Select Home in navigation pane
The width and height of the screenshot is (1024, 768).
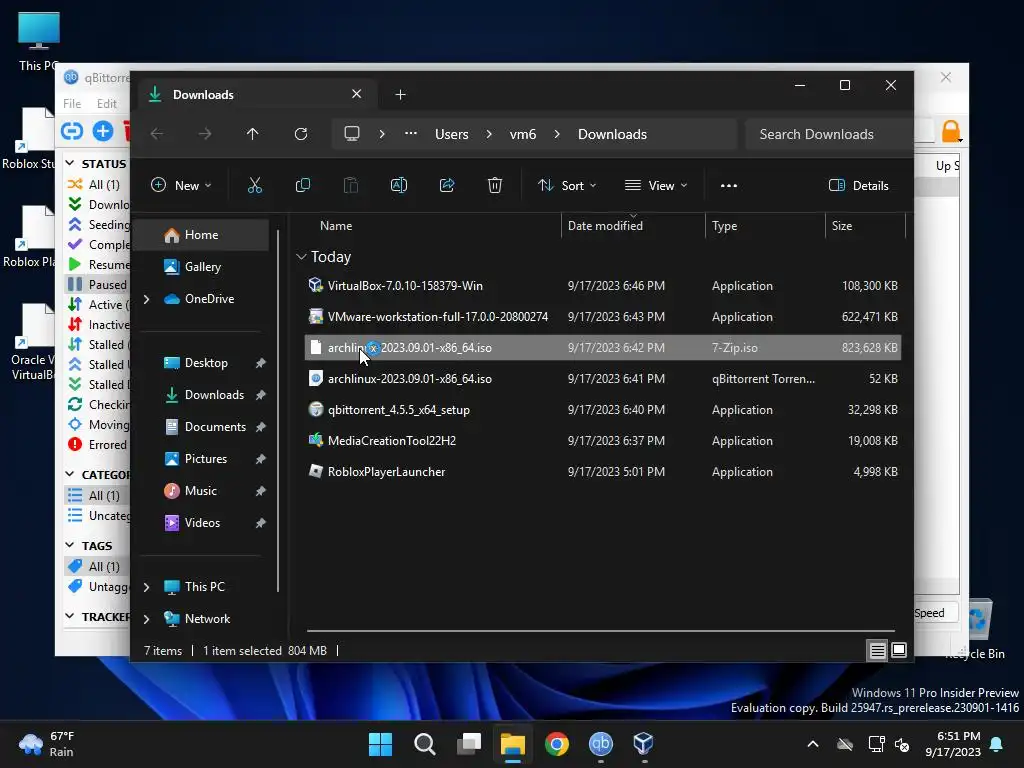201,235
